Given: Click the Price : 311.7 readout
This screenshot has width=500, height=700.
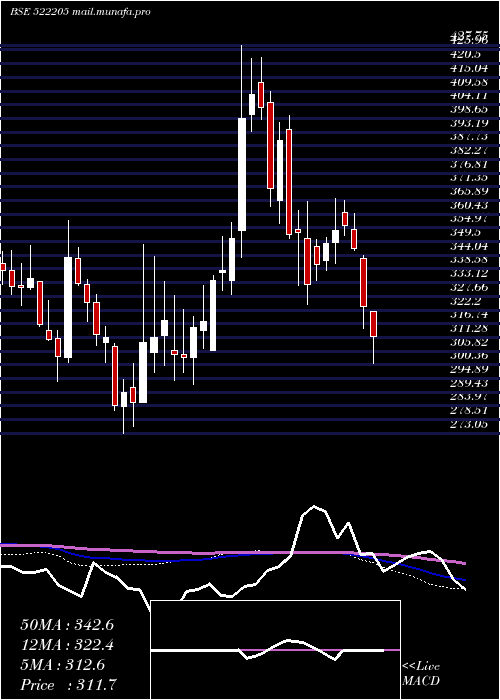Looking at the screenshot, I should [69, 685].
